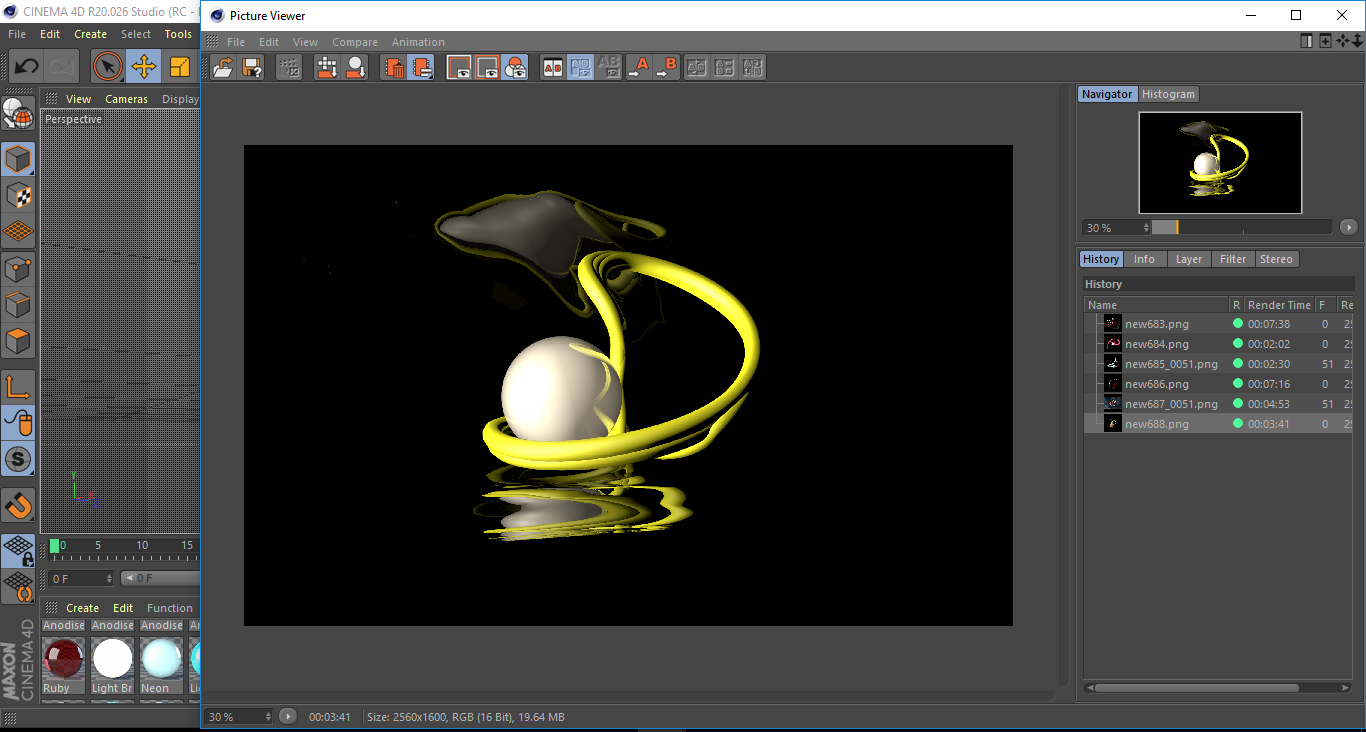1366x732 pixels.
Task: Select Model mode cube icon
Action: (18, 159)
